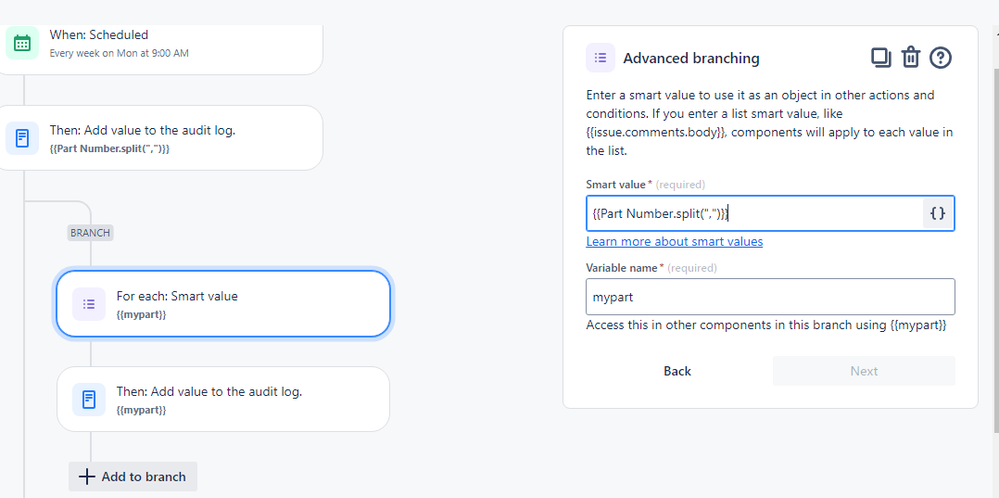
Task: Click the first audit log document icon
Action: [22, 138]
